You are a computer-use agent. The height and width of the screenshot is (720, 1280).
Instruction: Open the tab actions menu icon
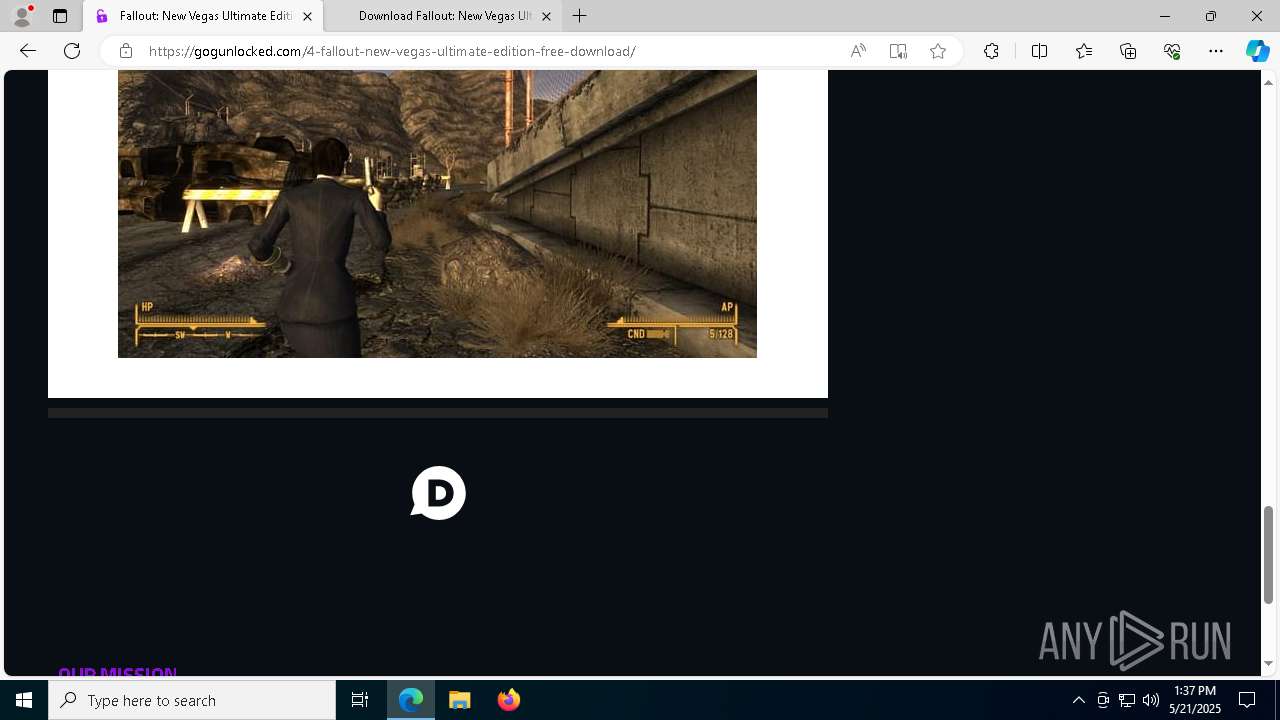tap(60, 16)
